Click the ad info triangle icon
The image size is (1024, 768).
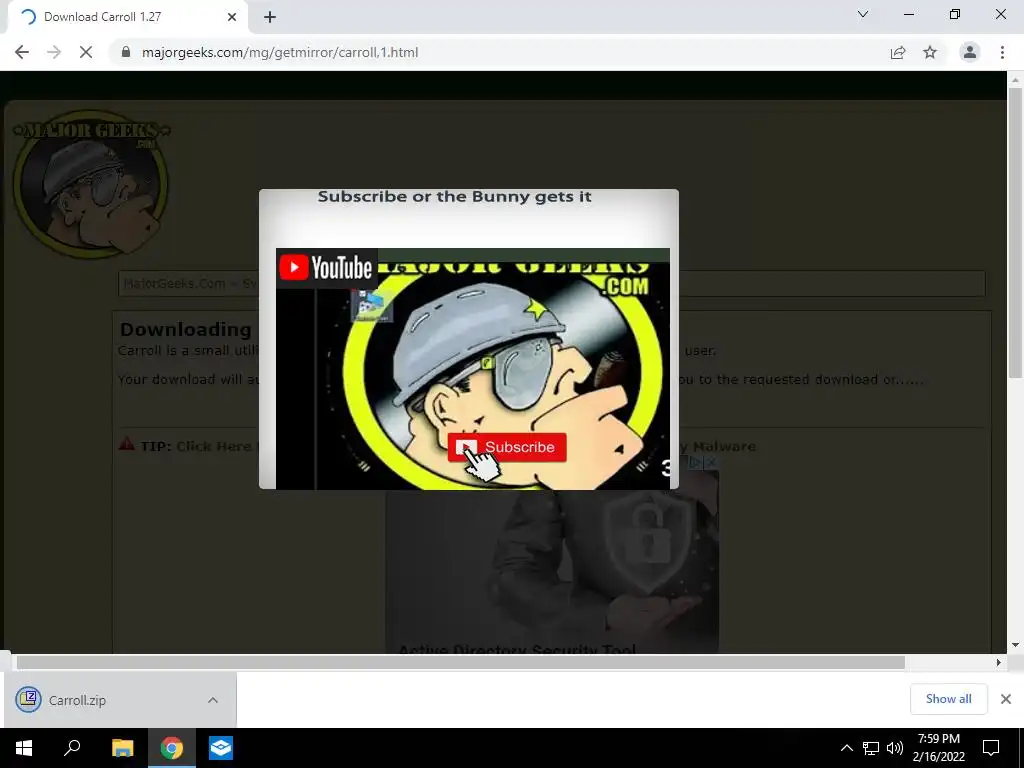coord(695,462)
